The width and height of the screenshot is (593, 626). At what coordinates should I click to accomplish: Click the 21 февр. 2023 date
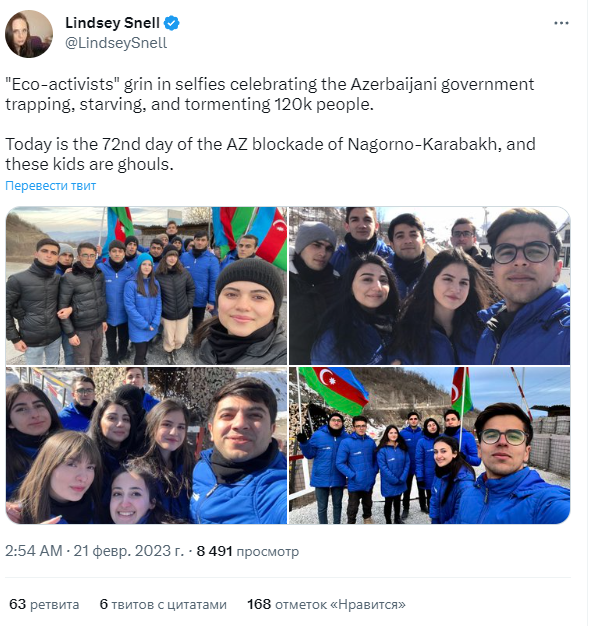click(129, 551)
